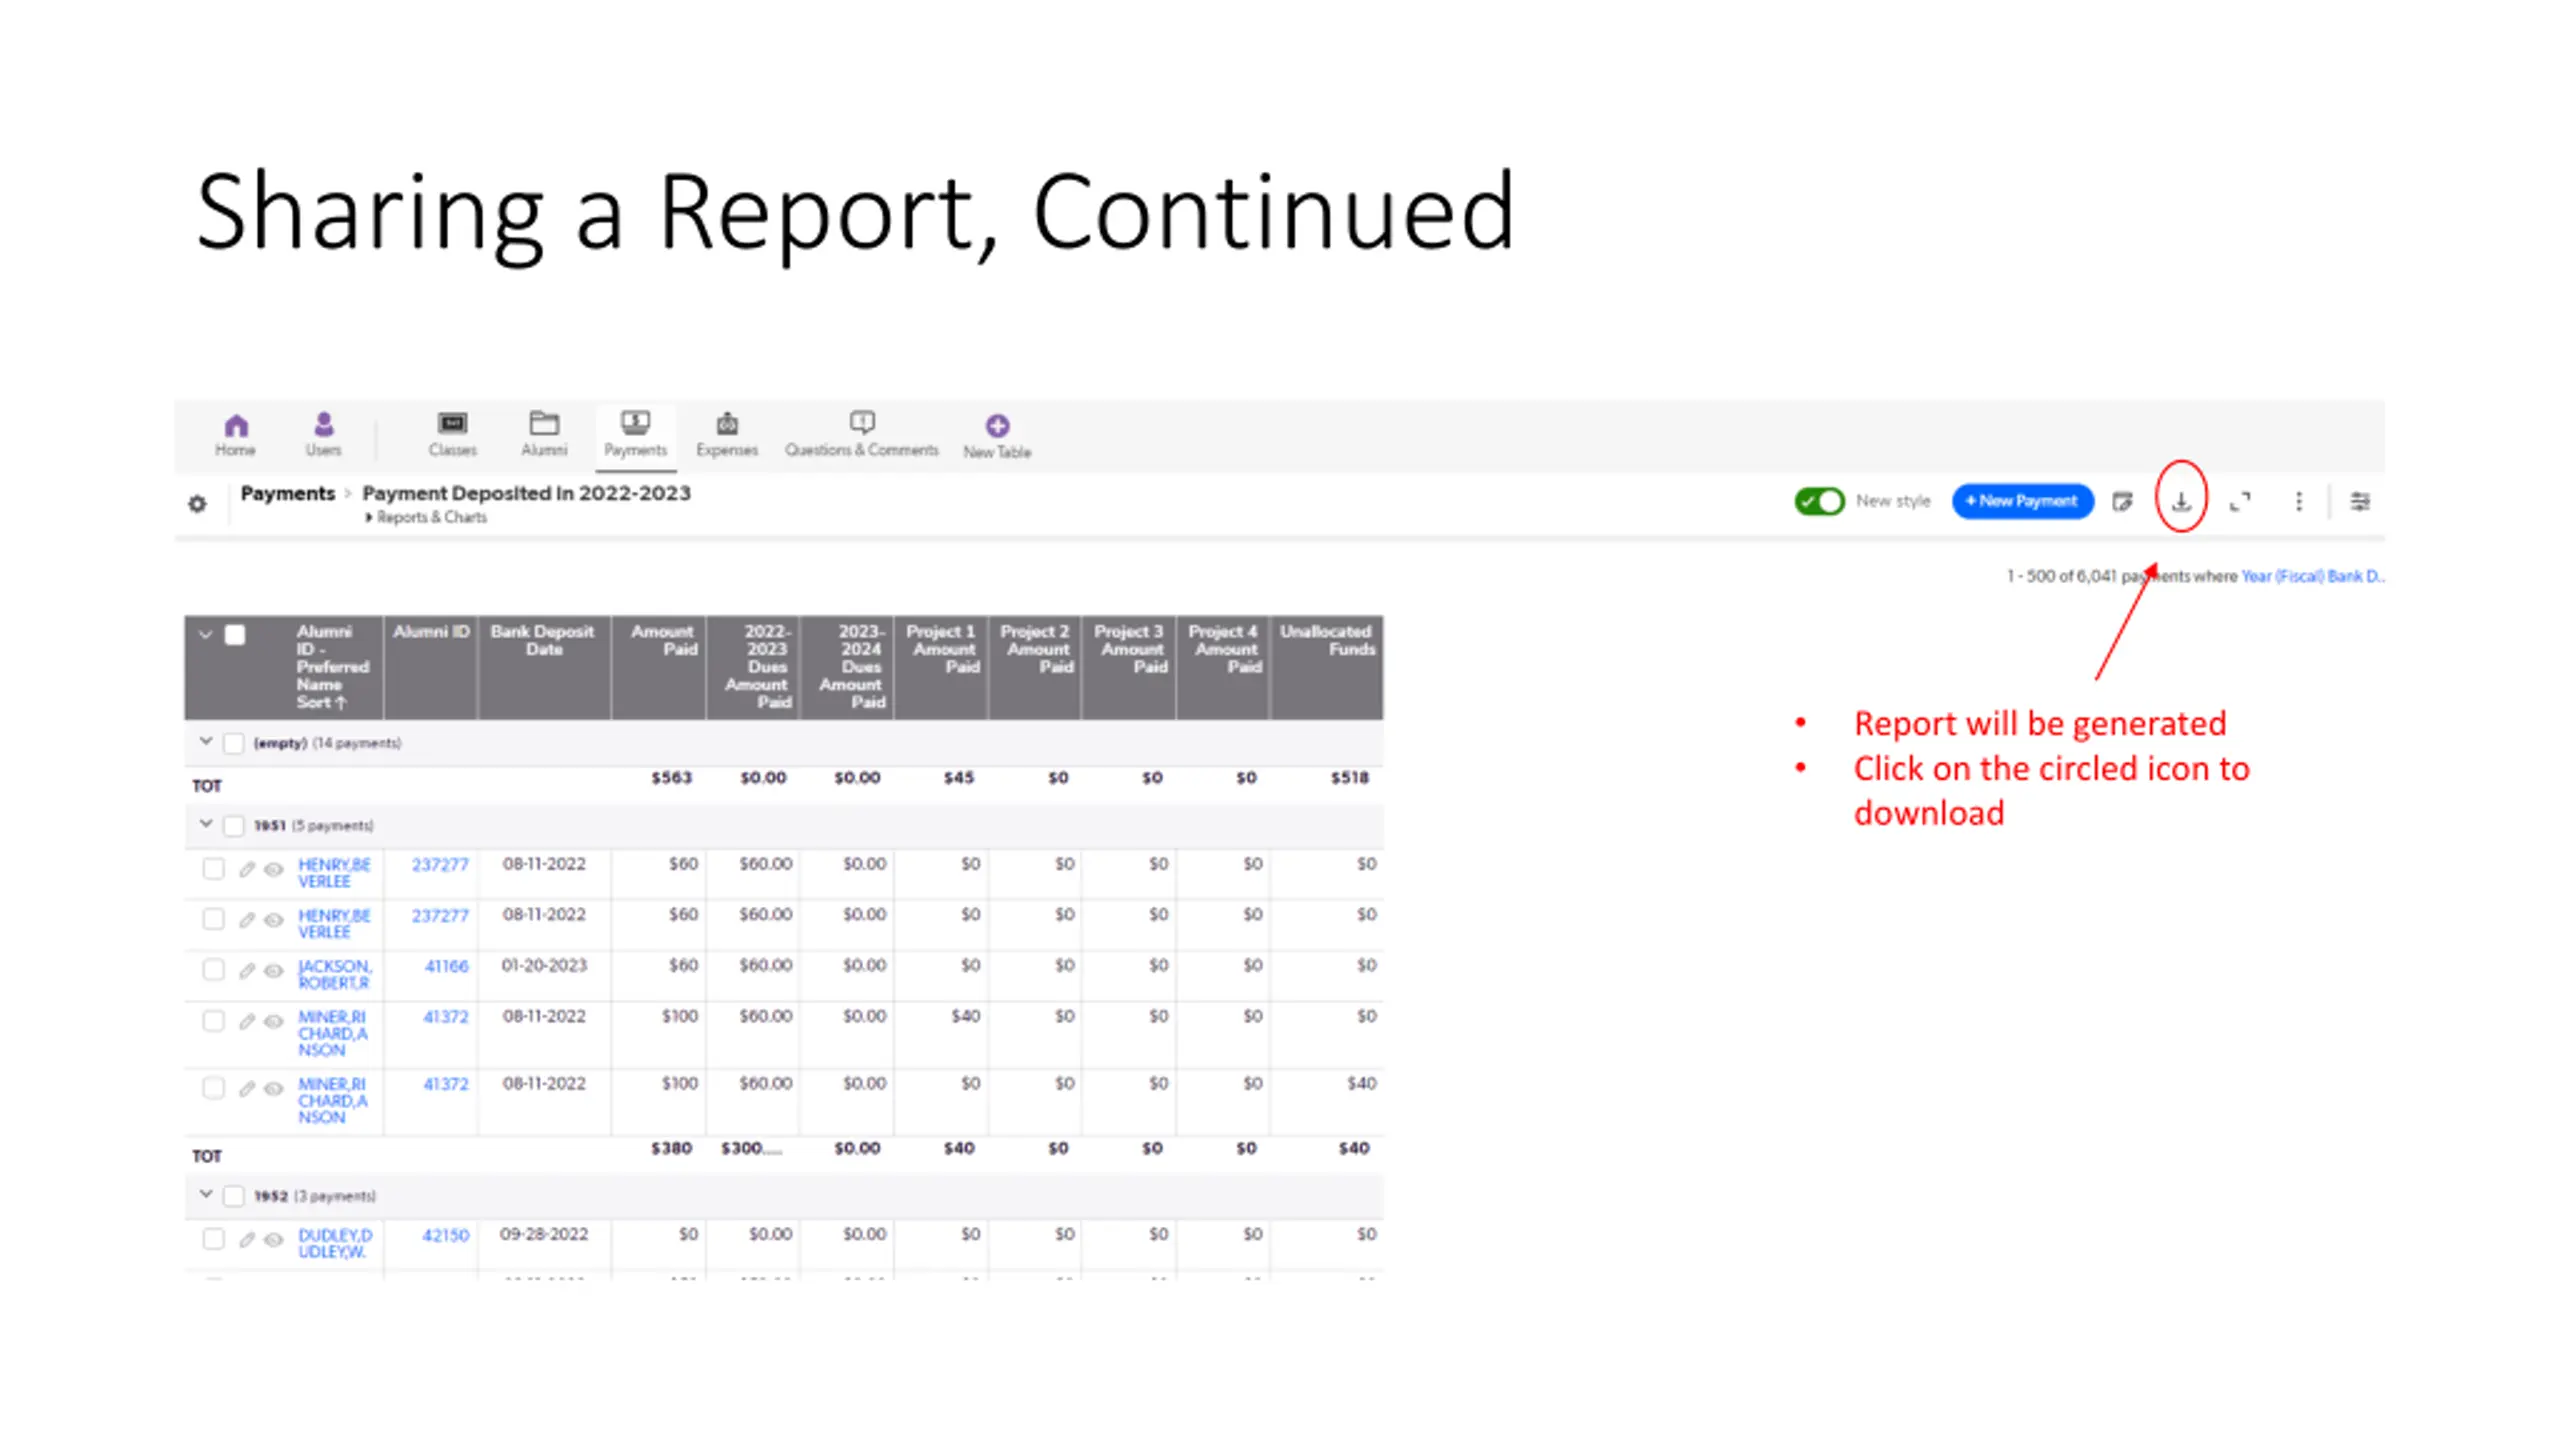Check MINER row with $40 unallocated funds
2560x1440 pixels.
pos(213,1088)
